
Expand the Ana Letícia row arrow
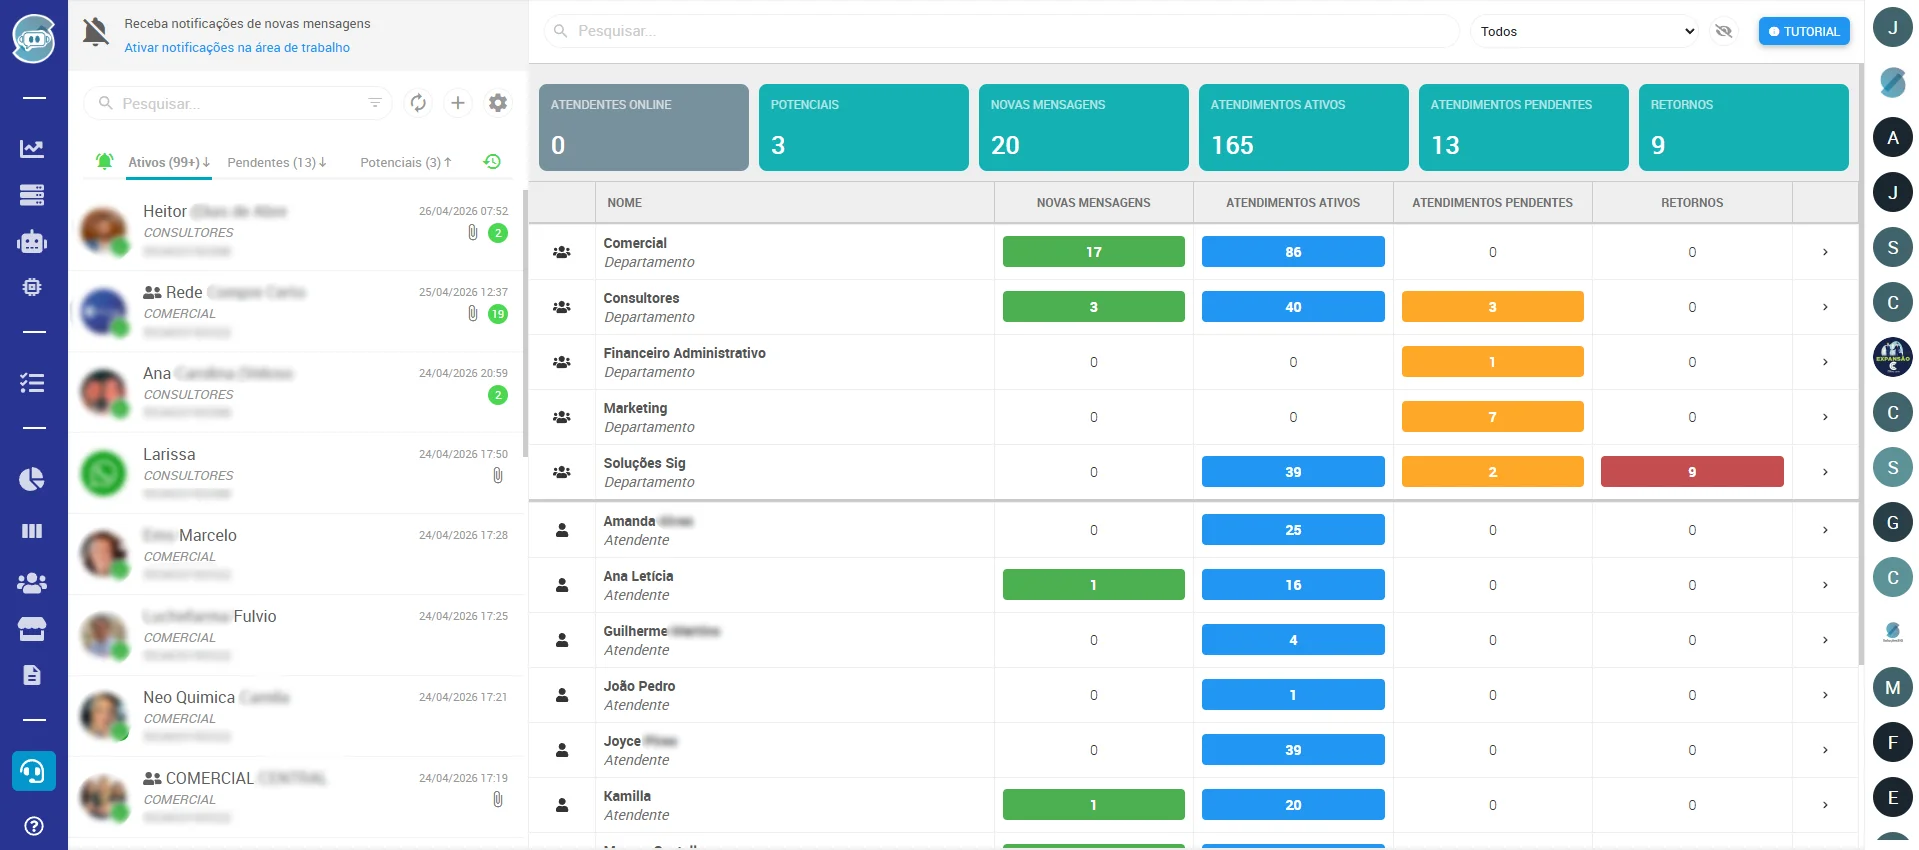pyautogui.click(x=1825, y=585)
